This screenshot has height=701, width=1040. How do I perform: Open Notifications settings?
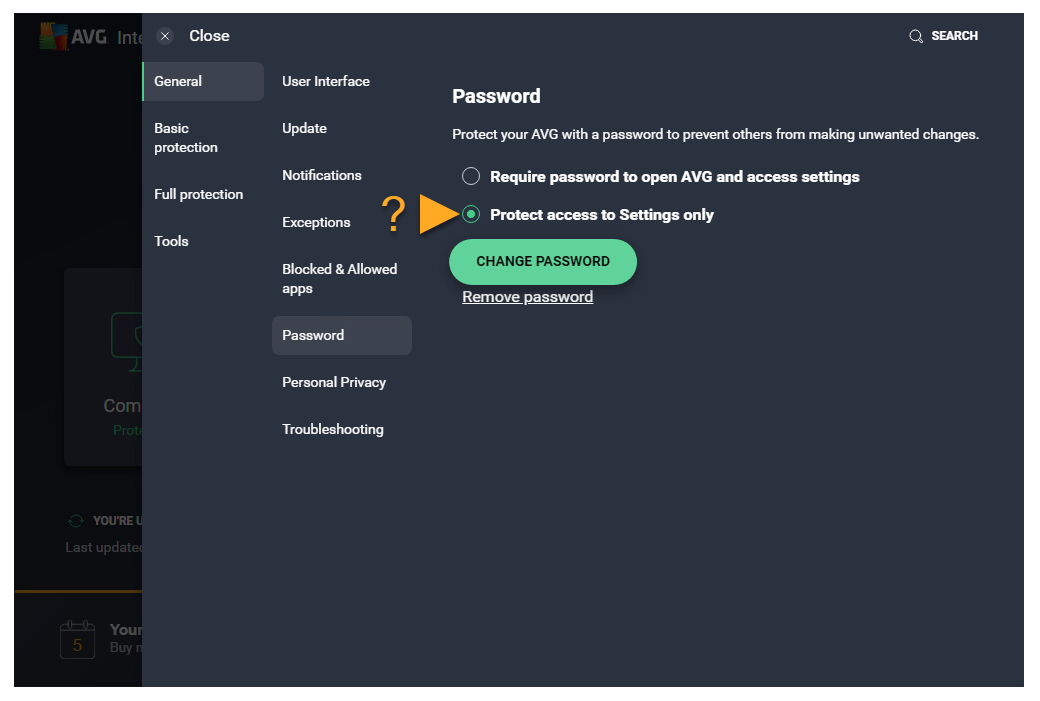[x=322, y=176]
